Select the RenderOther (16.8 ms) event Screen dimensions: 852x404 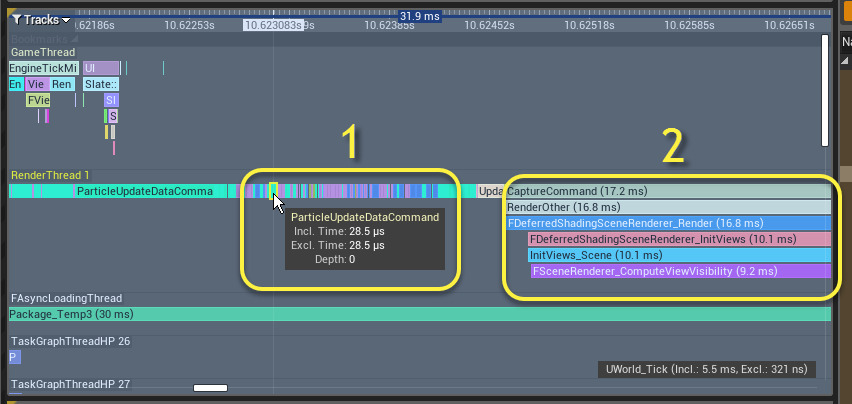click(x=668, y=207)
